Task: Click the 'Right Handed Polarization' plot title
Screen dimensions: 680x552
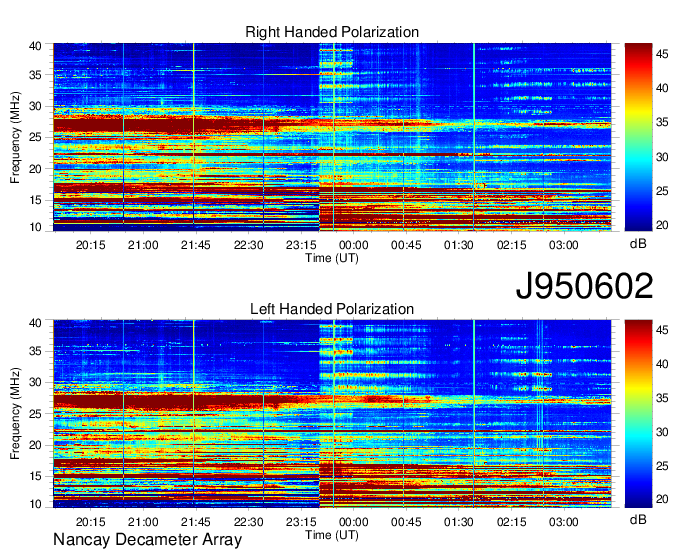Action: (332, 32)
